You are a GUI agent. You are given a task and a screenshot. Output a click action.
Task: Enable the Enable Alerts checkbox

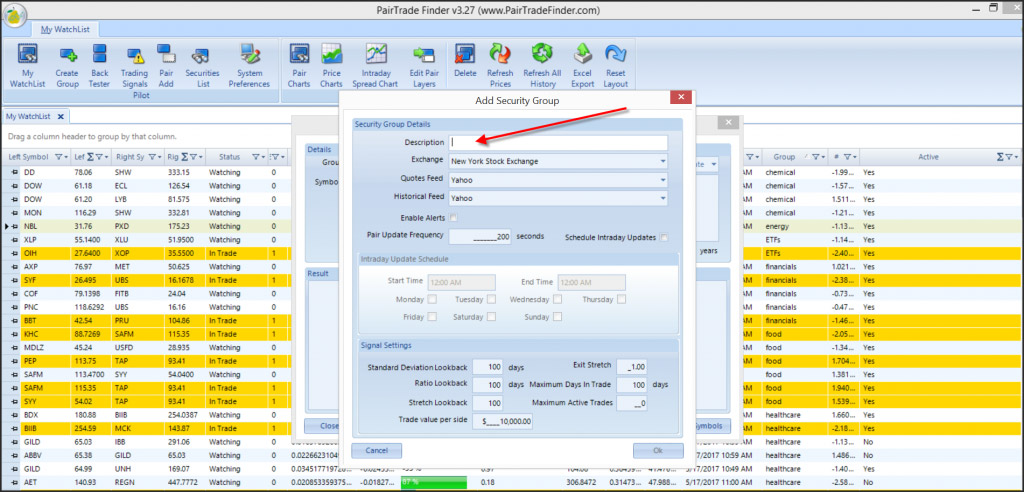454,217
